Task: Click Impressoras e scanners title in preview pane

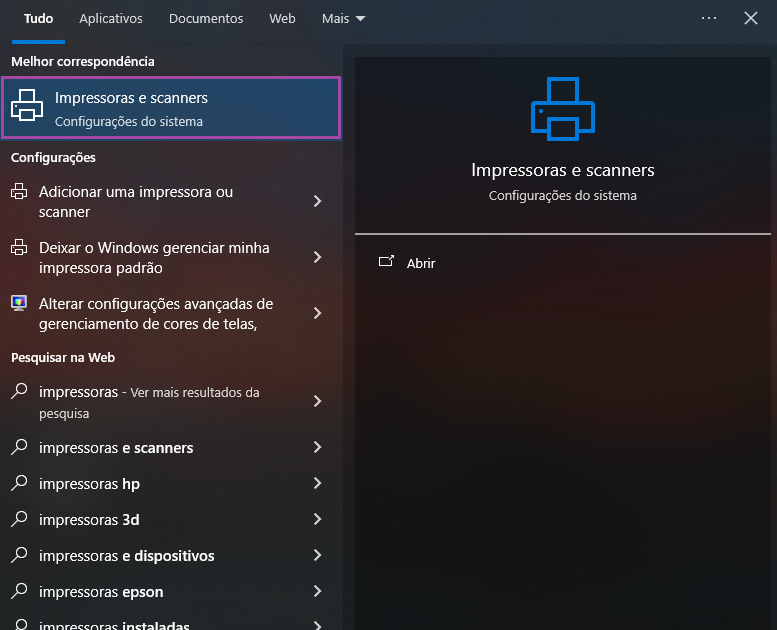Action: click(x=562, y=170)
